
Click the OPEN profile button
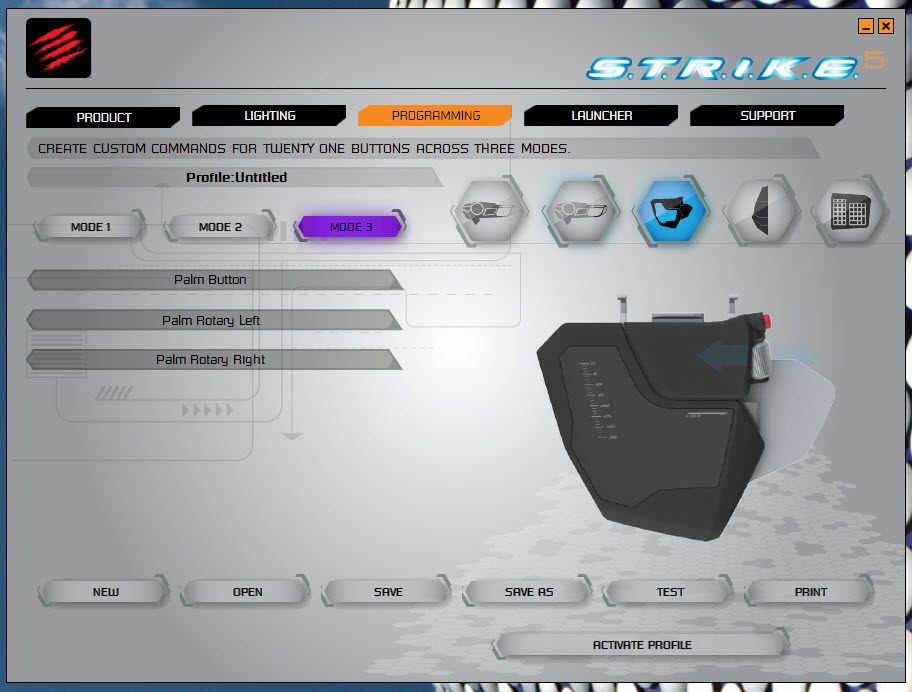tap(247, 592)
